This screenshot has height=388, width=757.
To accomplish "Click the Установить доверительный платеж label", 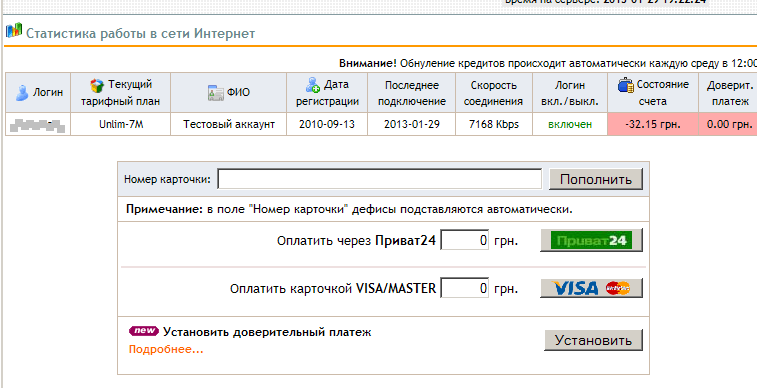I will [x=267, y=332].
